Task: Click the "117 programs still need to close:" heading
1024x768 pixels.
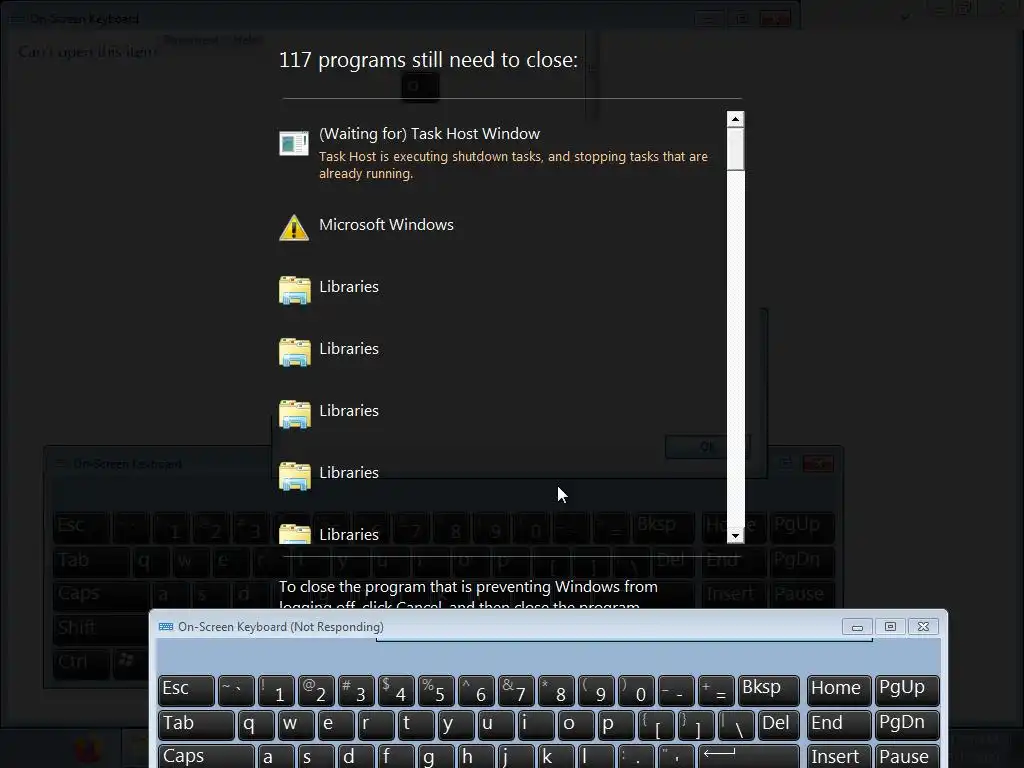Action: click(x=428, y=60)
